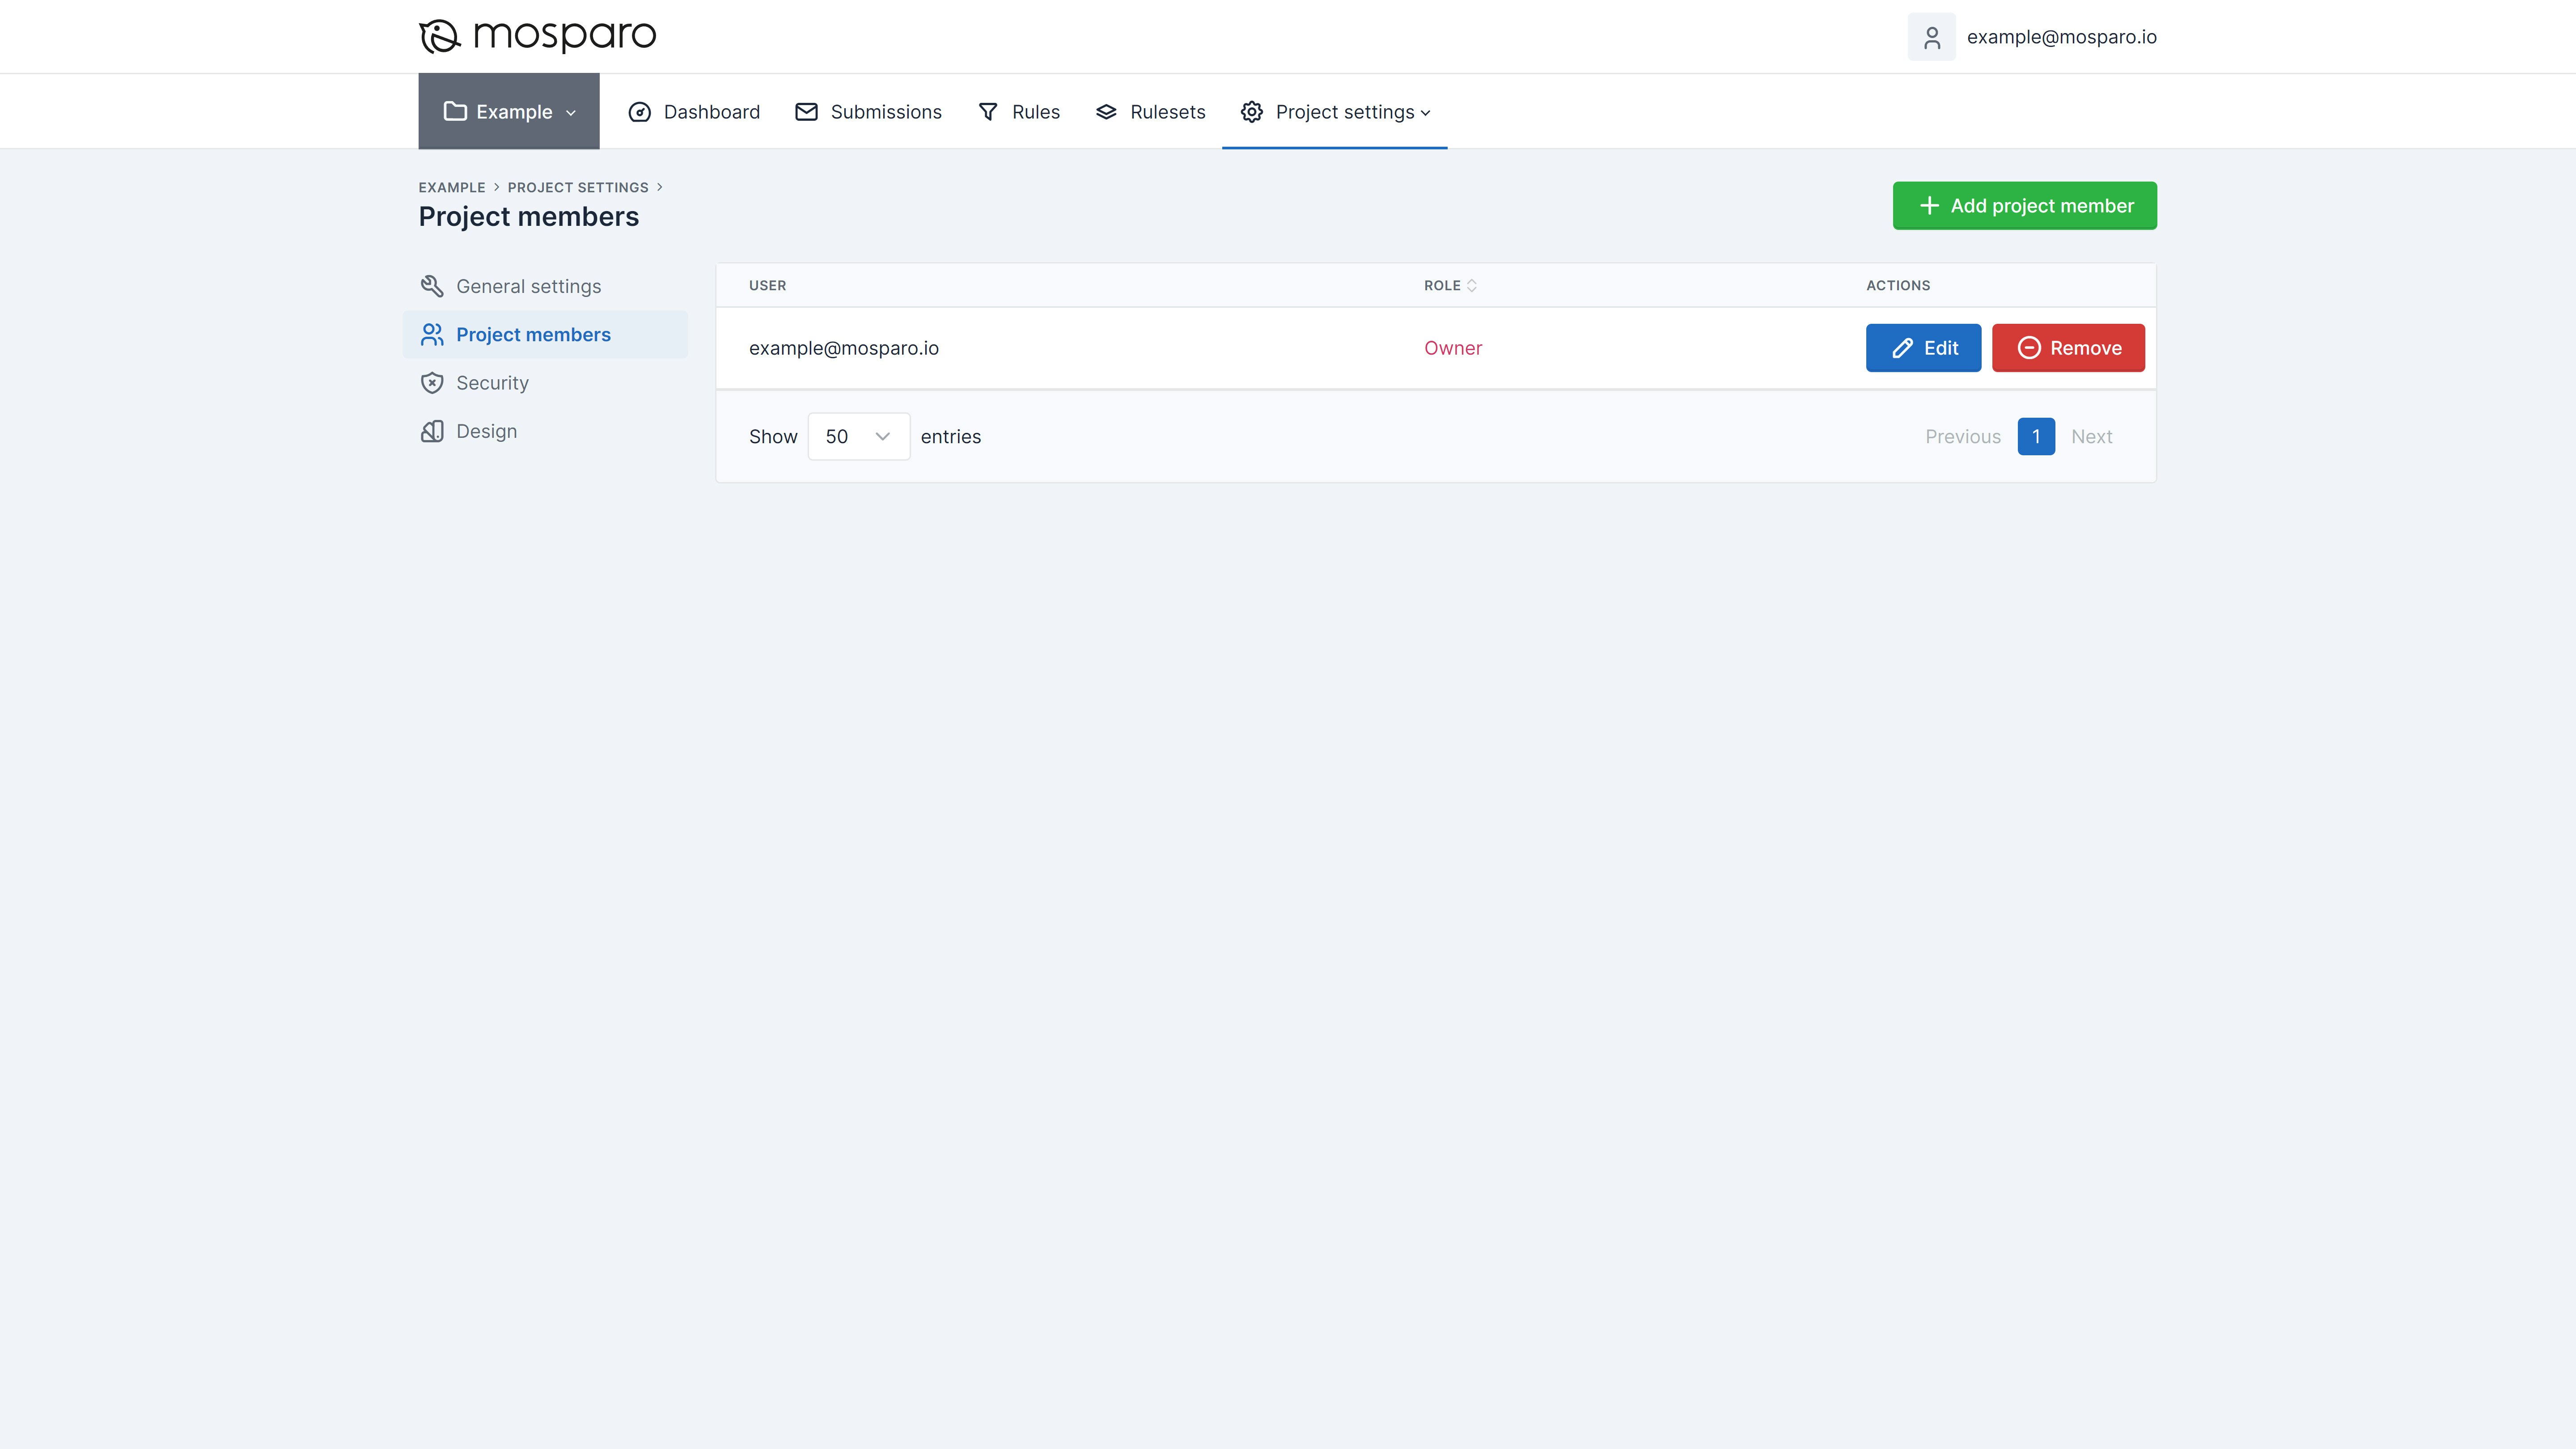This screenshot has height=1449, width=2576.
Task: Click the Owner role text
Action: coord(1453,348)
